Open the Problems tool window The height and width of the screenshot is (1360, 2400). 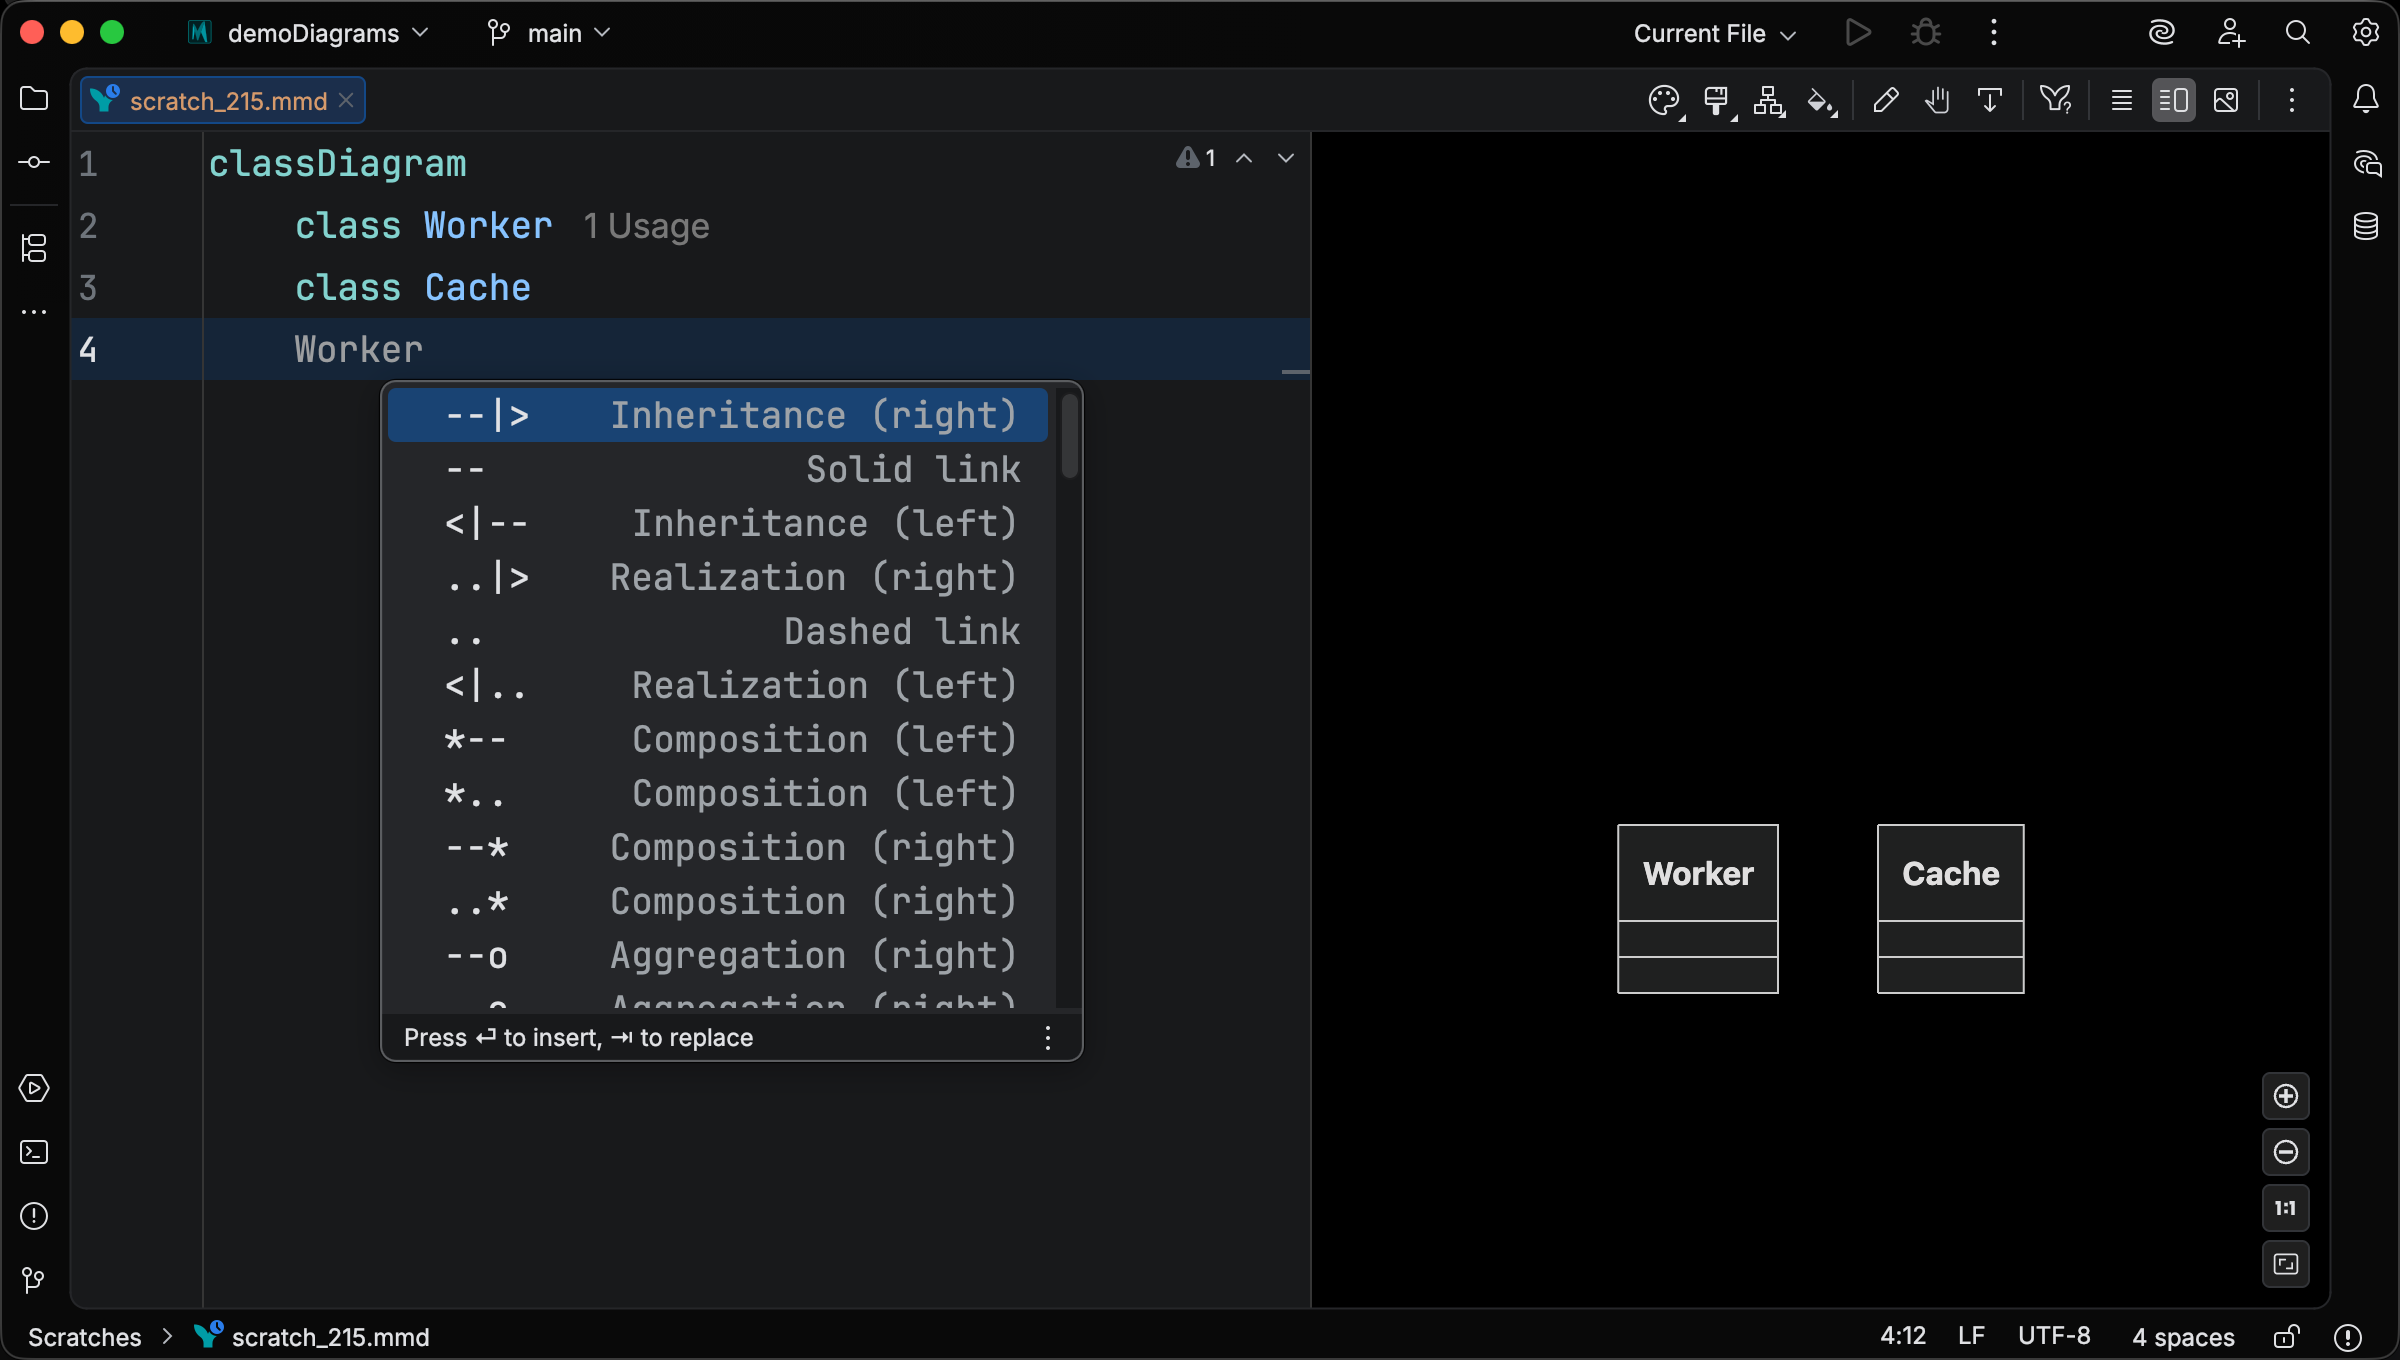pyautogui.click(x=34, y=1216)
